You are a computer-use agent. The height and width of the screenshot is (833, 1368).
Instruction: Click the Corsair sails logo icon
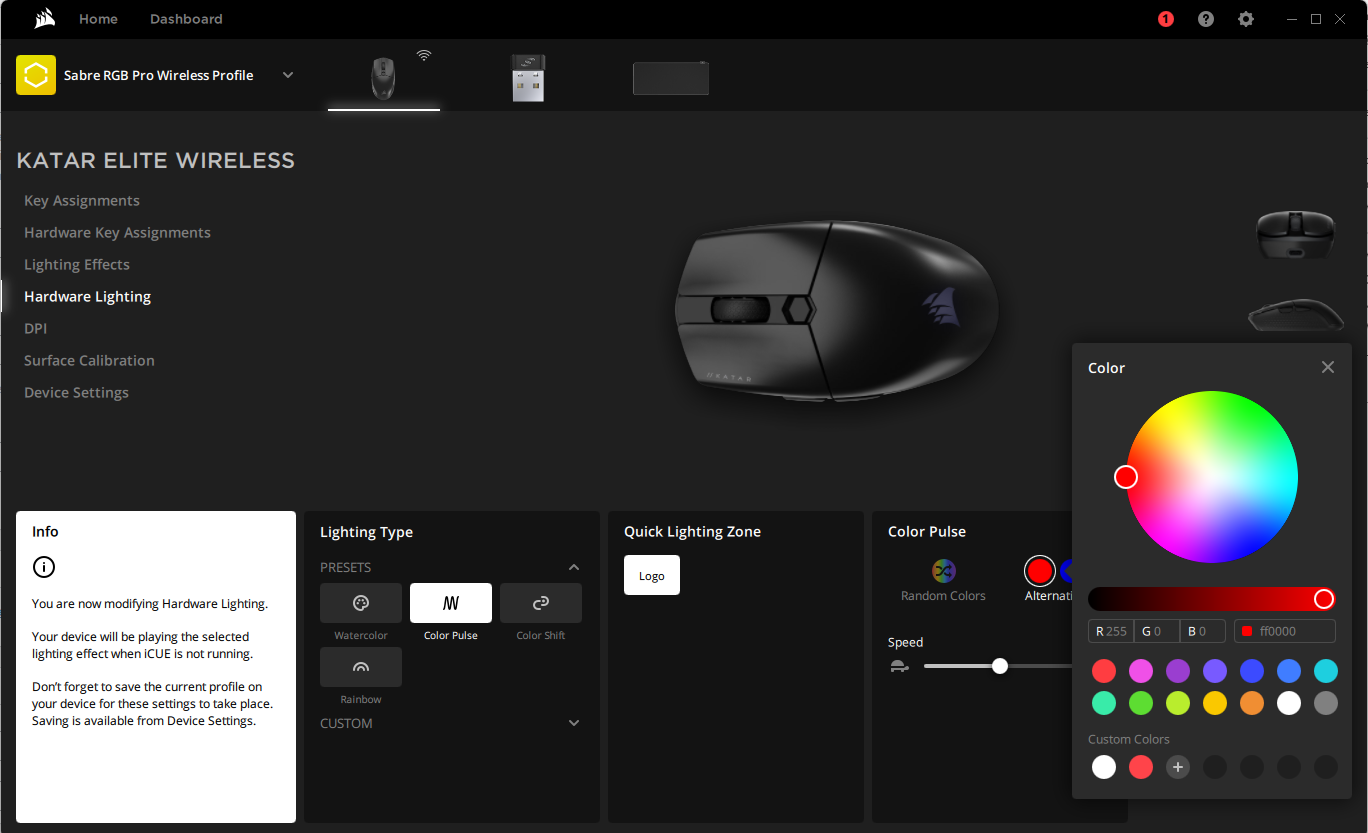(44, 18)
